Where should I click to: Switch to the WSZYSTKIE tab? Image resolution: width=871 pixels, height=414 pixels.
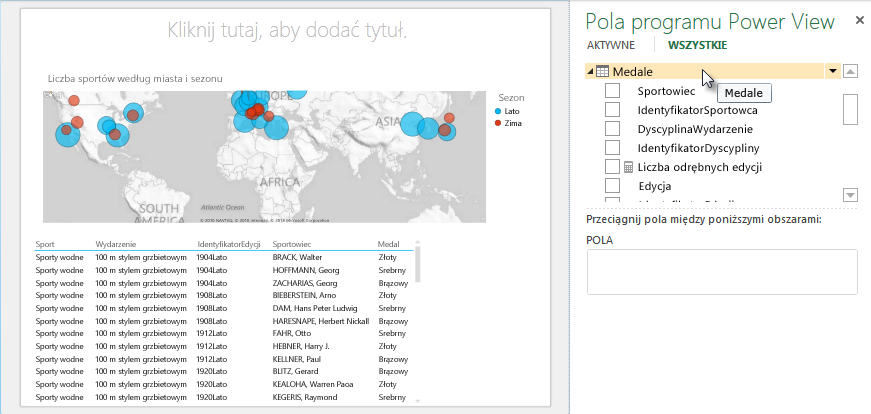click(x=697, y=46)
